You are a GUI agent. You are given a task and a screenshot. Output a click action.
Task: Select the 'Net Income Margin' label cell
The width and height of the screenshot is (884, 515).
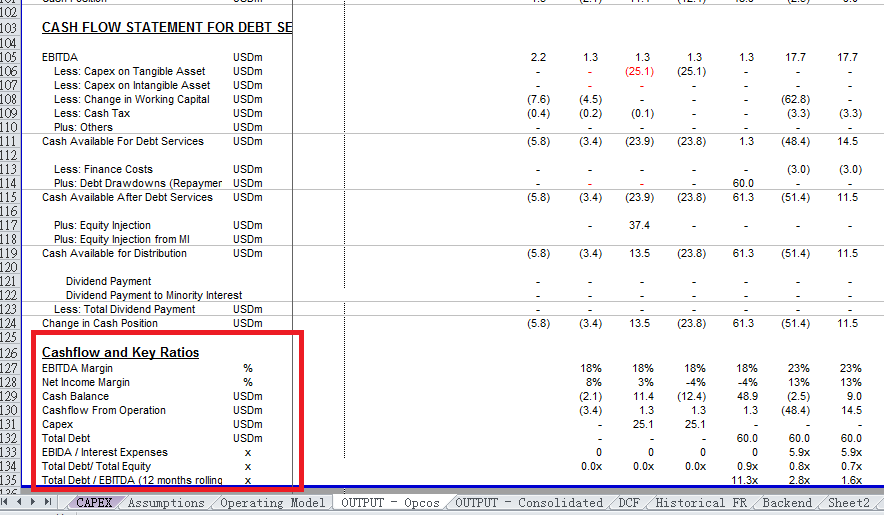point(86,382)
